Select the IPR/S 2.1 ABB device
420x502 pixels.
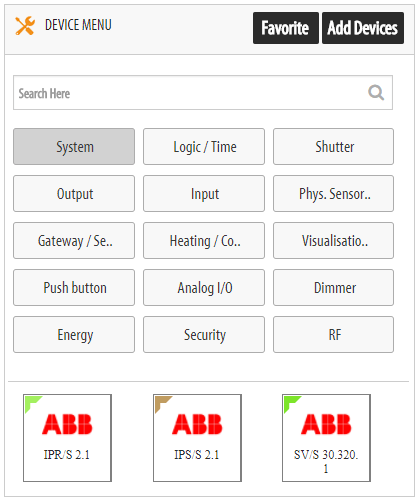(x=67, y=438)
